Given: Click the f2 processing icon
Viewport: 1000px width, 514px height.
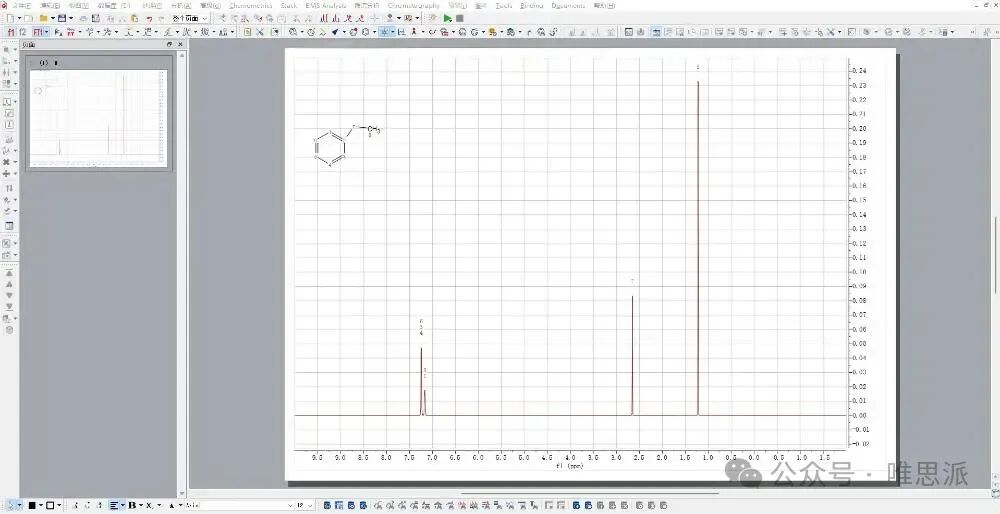Looking at the screenshot, I should click(x=23, y=32).
